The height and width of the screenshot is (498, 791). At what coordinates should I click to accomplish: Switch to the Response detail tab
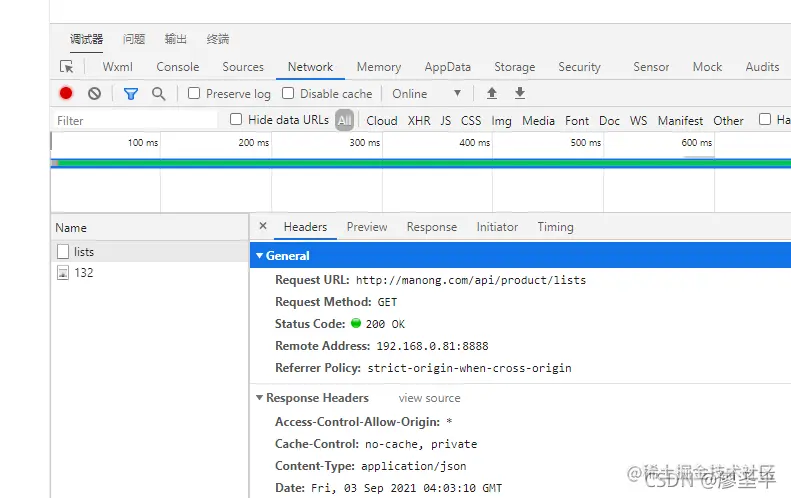click(432, 227)
